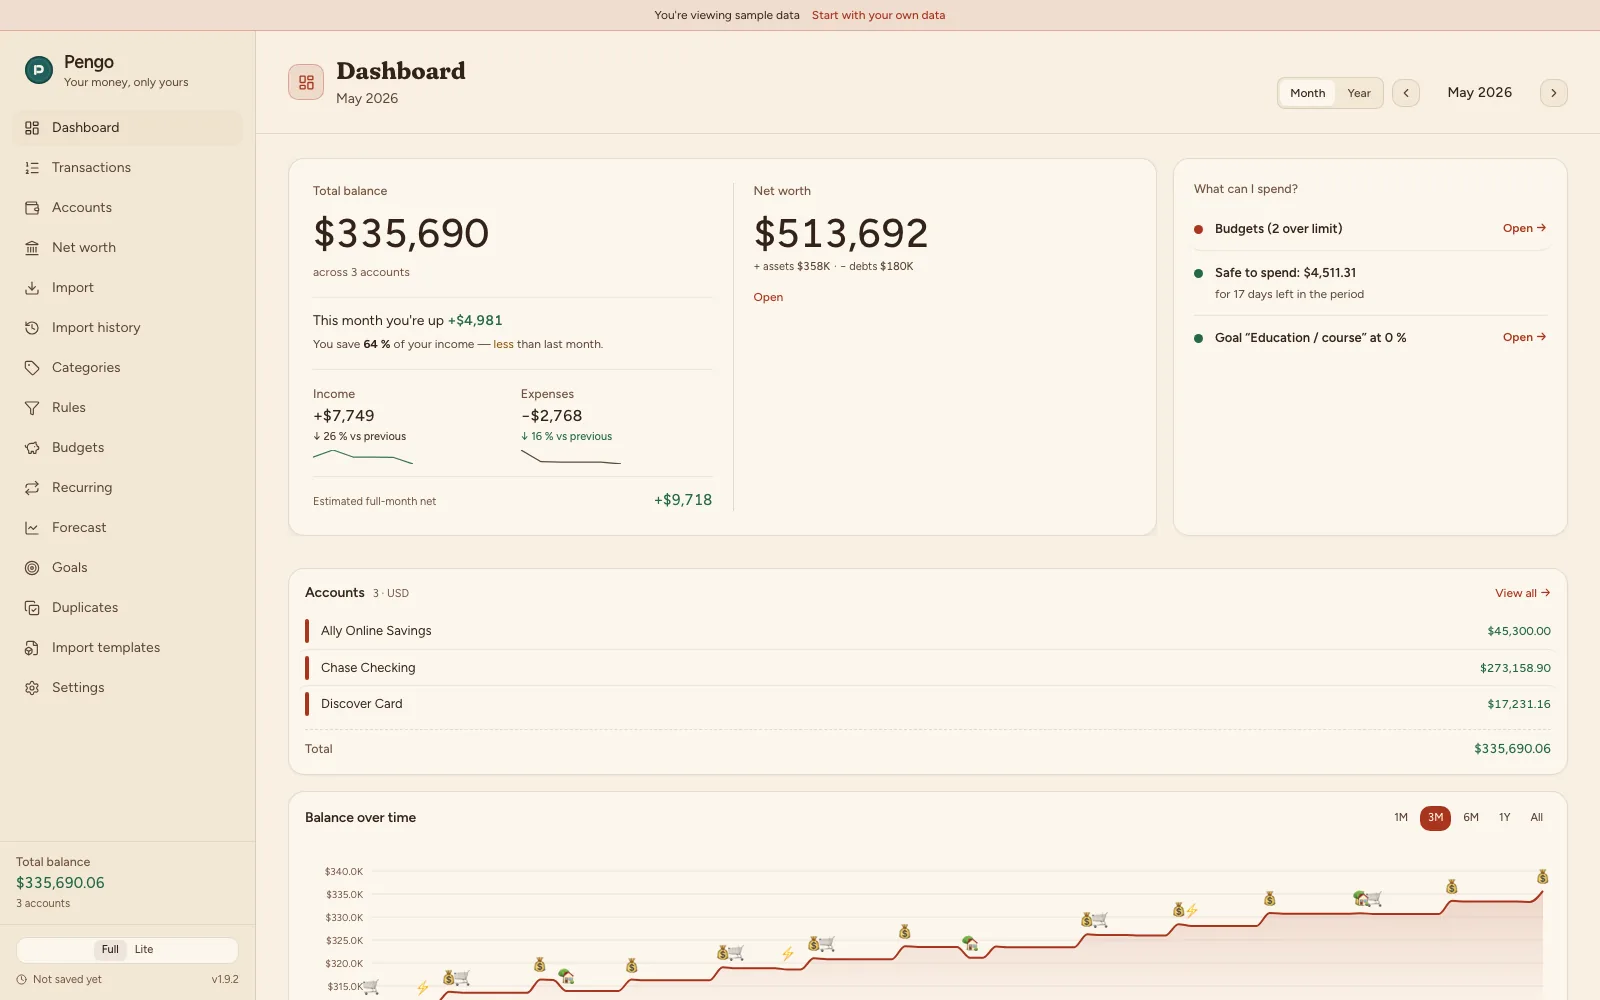Click the Duplicates icon
The width and height of the screenshot is (1600, 1000).
[x=32, y=608]
